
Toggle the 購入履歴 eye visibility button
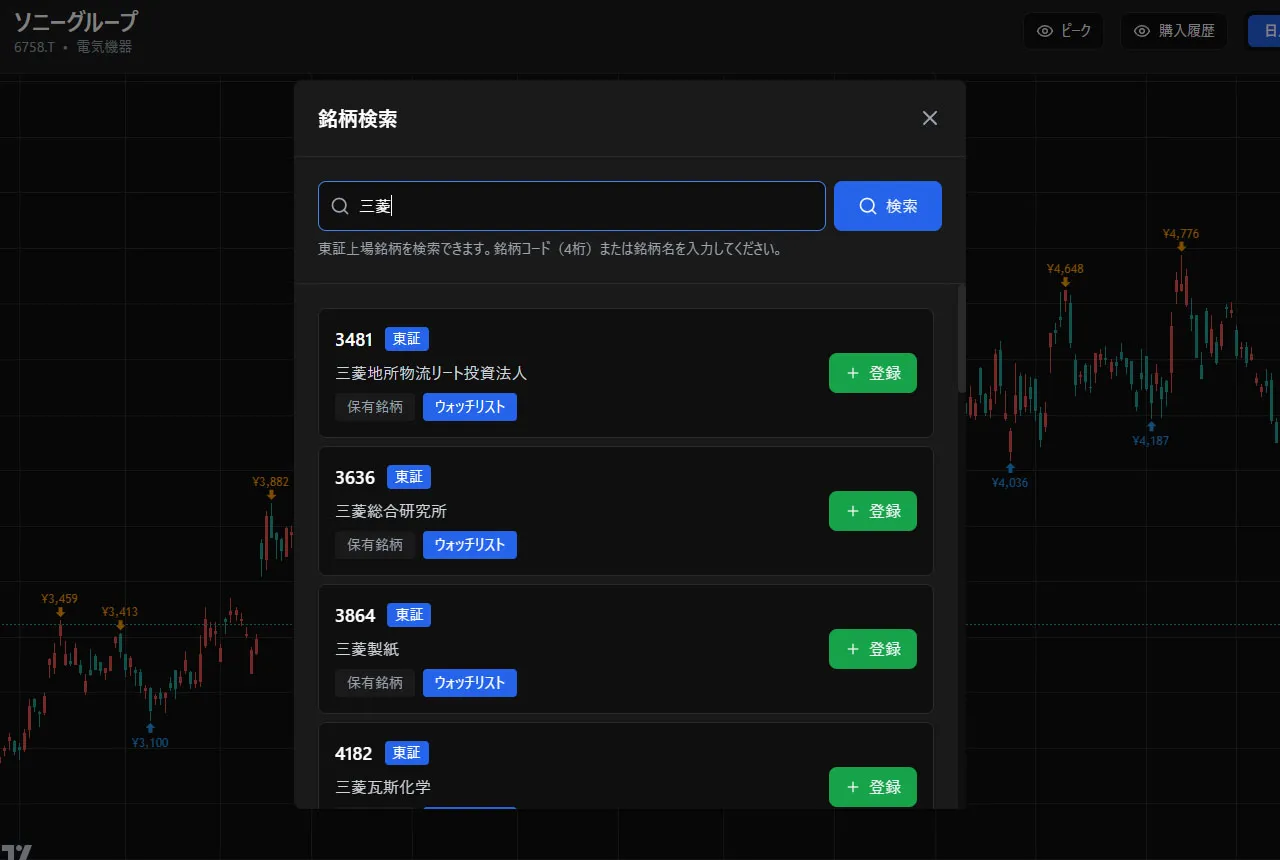(x=1174, y=31)
